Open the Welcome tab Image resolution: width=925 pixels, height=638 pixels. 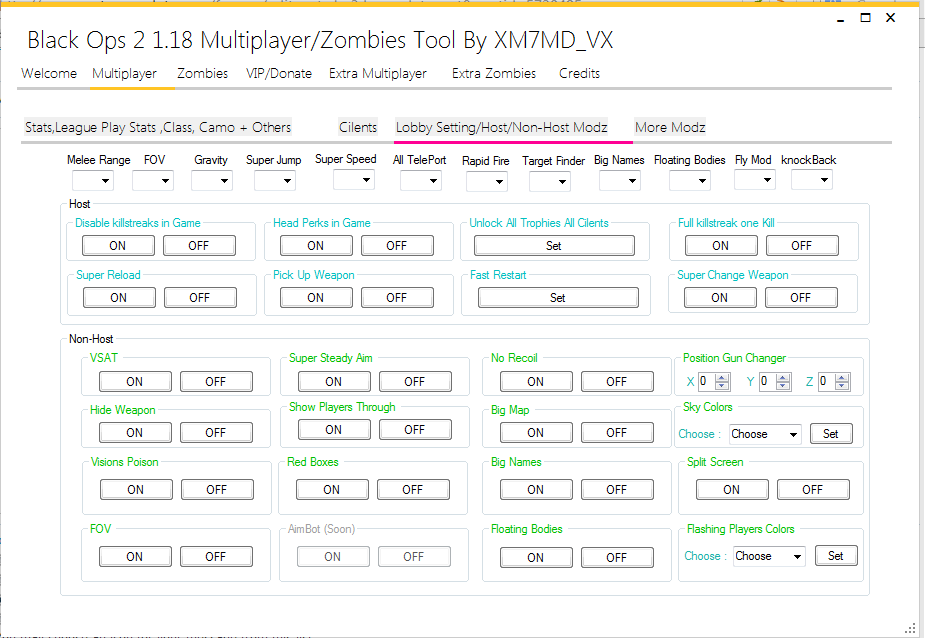pyautogui.click(x=49, y=74)
